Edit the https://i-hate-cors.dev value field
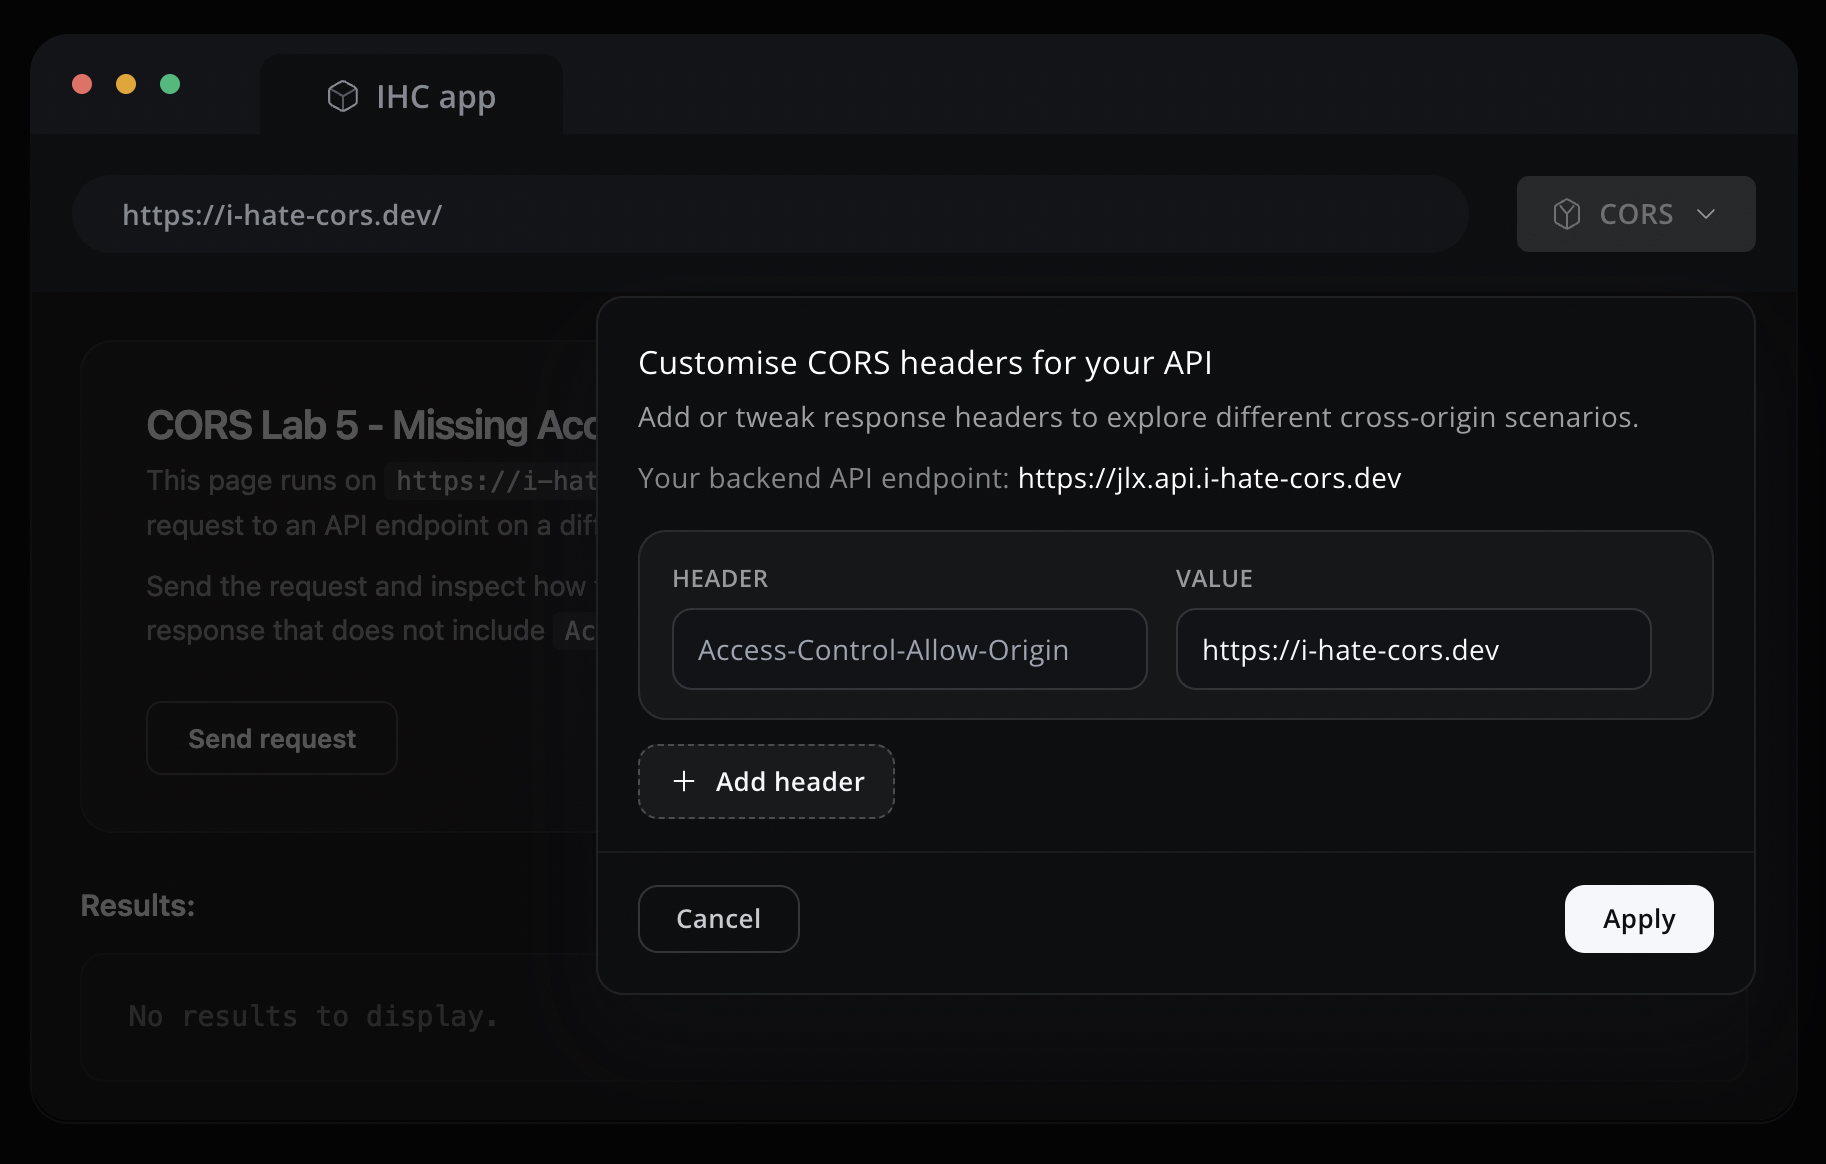This screenshot has width=1826, height=1164. pos(1412,649)
